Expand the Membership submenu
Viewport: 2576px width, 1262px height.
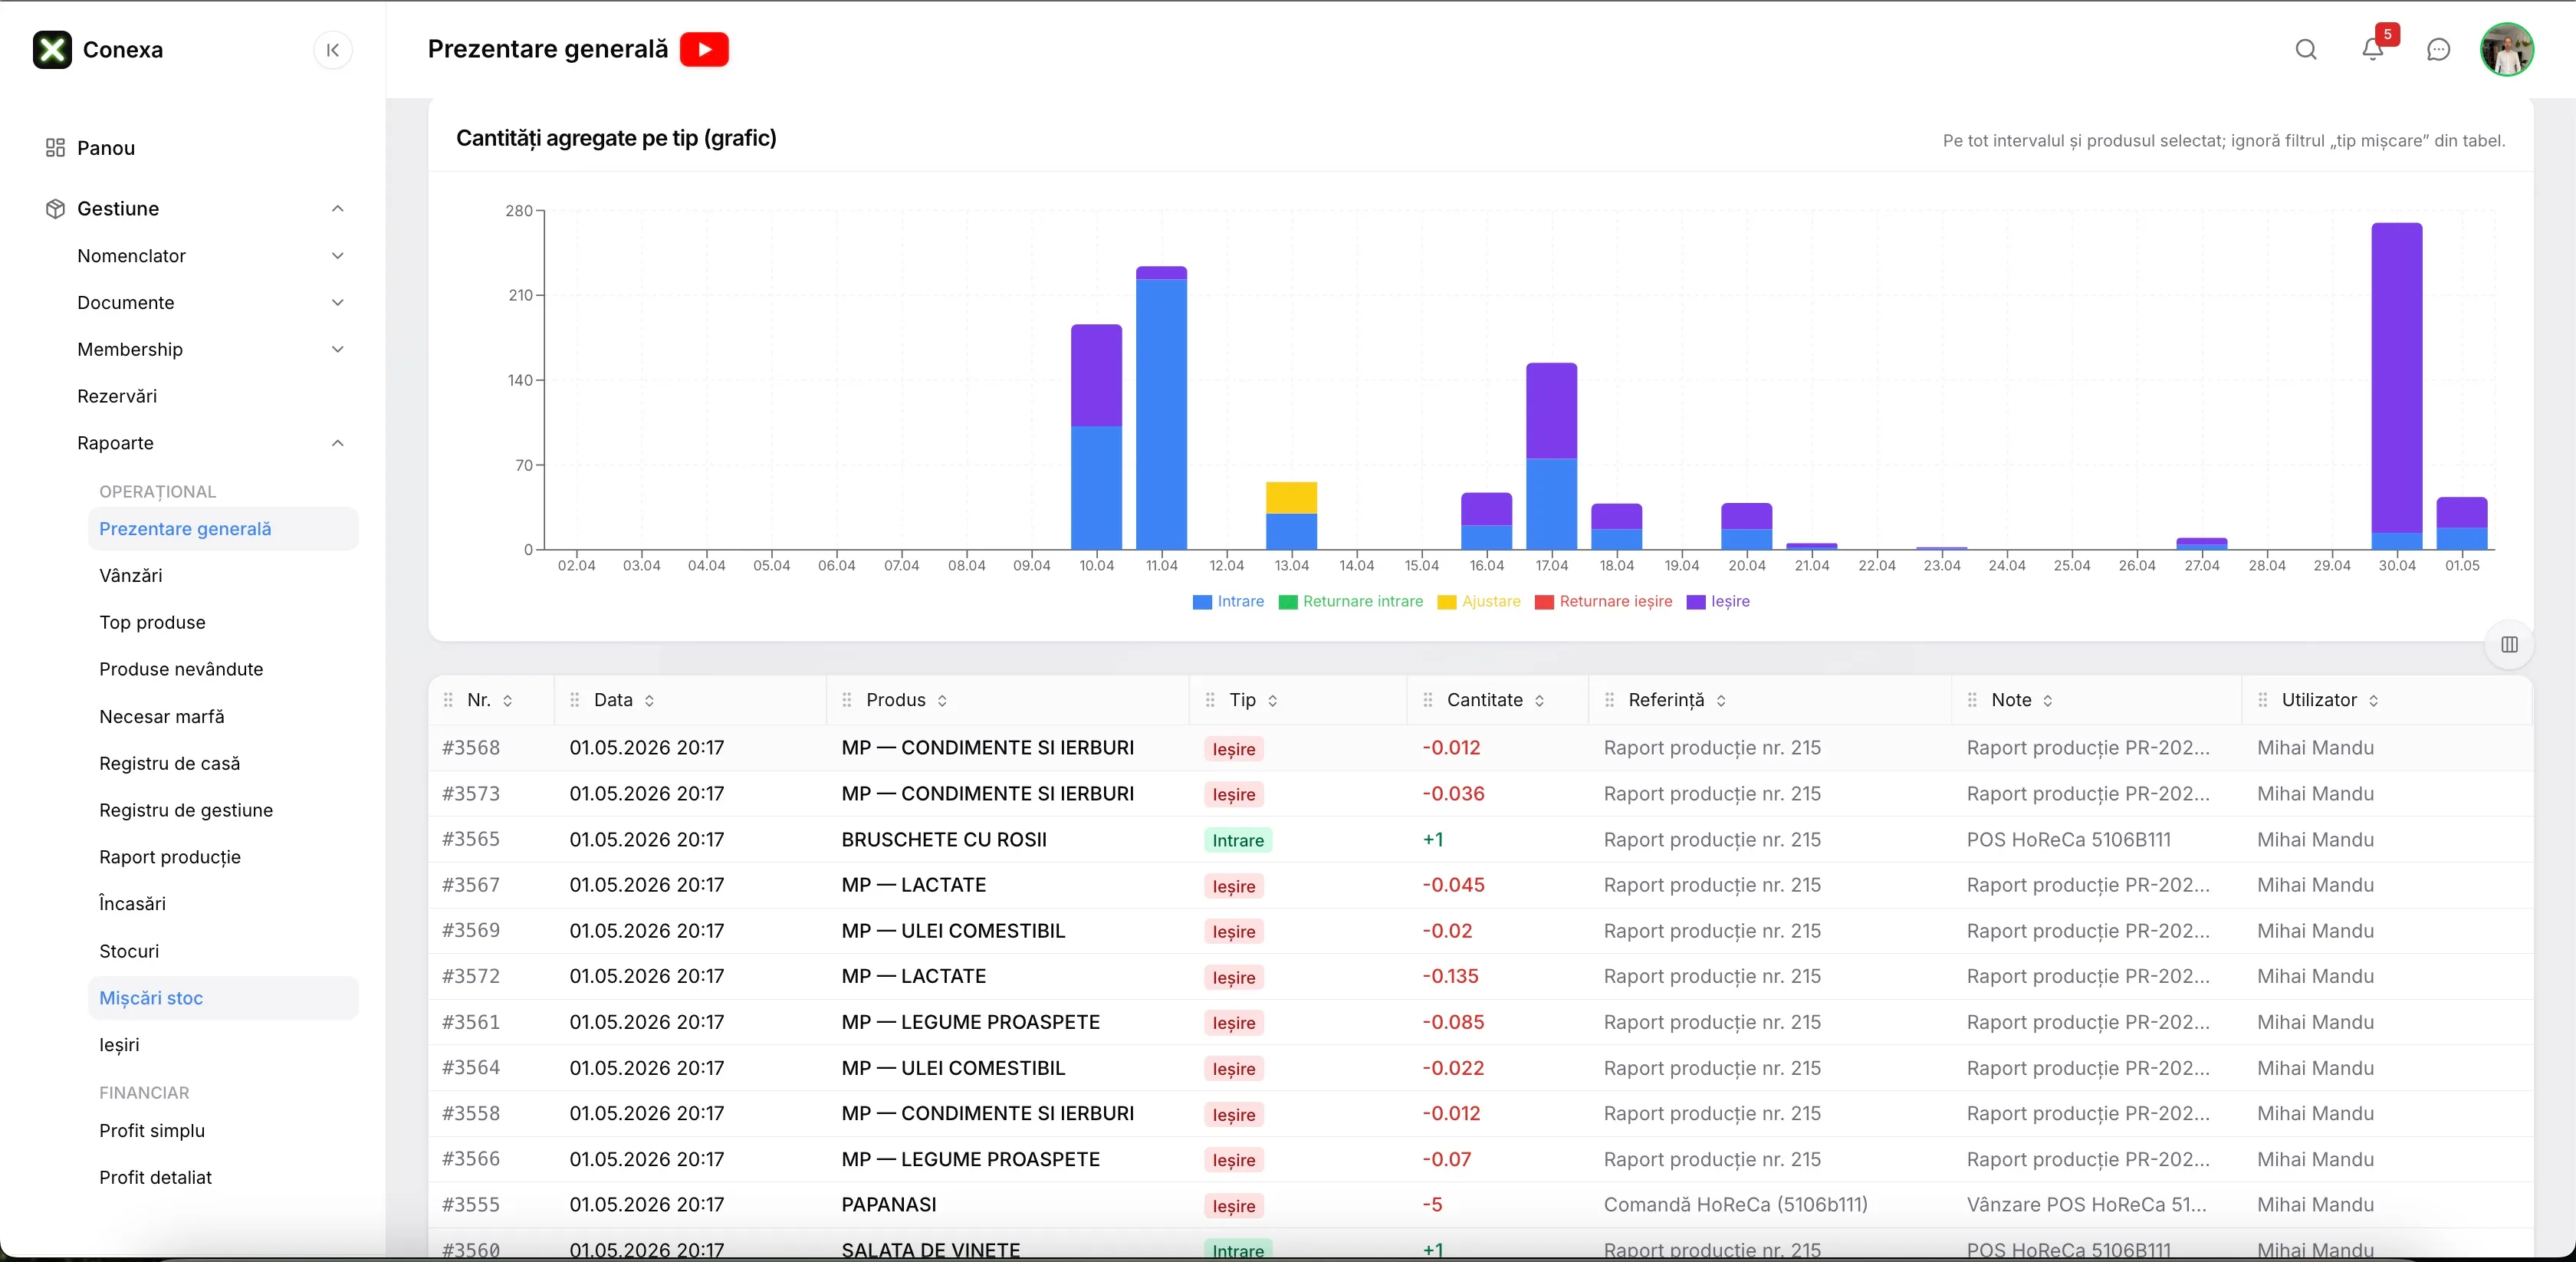[x=338, y=350]
